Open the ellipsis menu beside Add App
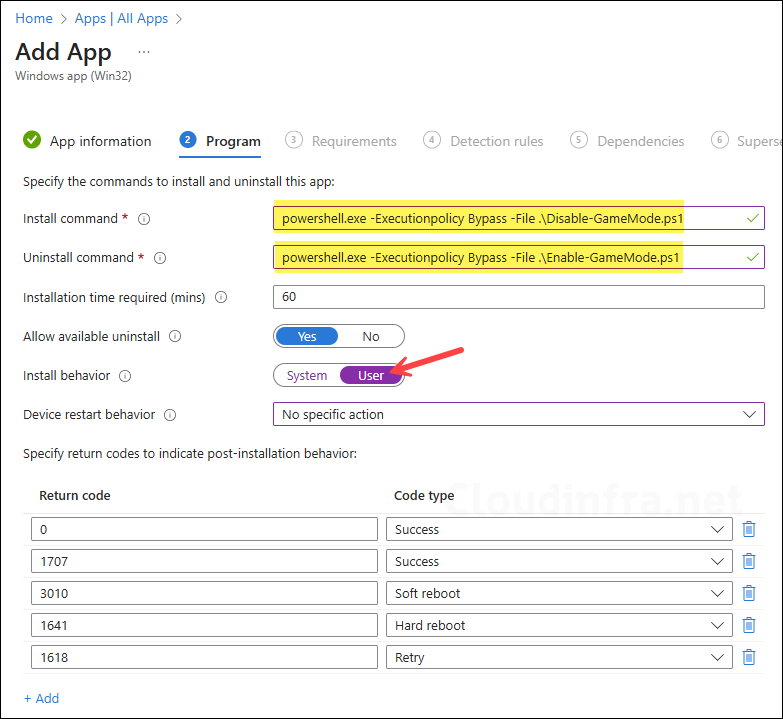 click(x=144, y=52)
